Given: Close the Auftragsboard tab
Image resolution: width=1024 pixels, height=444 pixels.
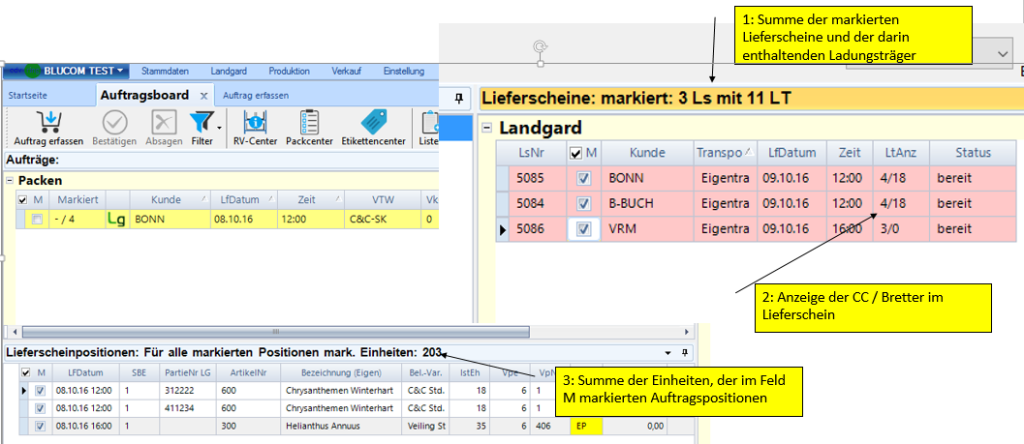Looking at the screenshot, I should tap(203, 95).
